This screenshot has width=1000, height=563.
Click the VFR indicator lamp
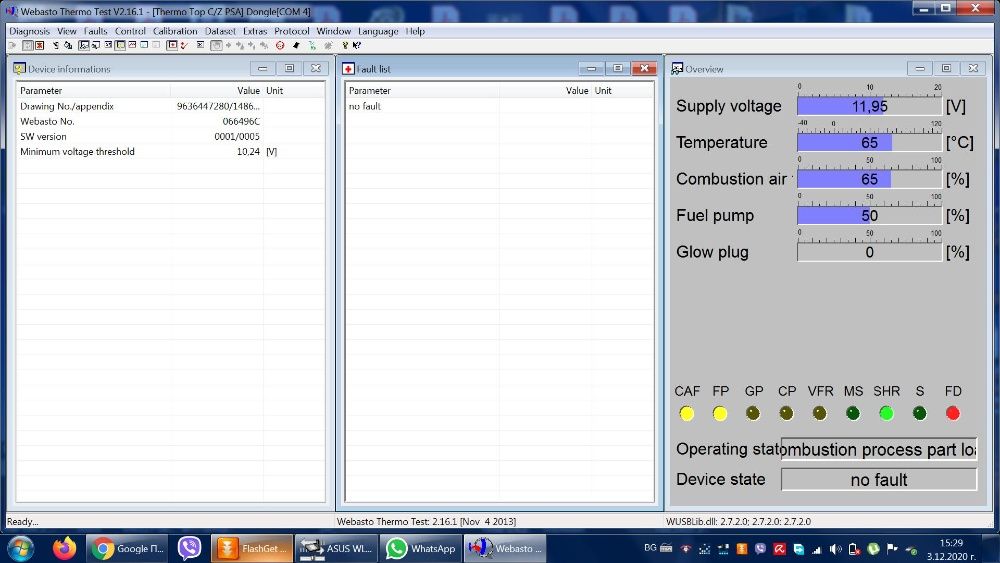pos(820,414)
